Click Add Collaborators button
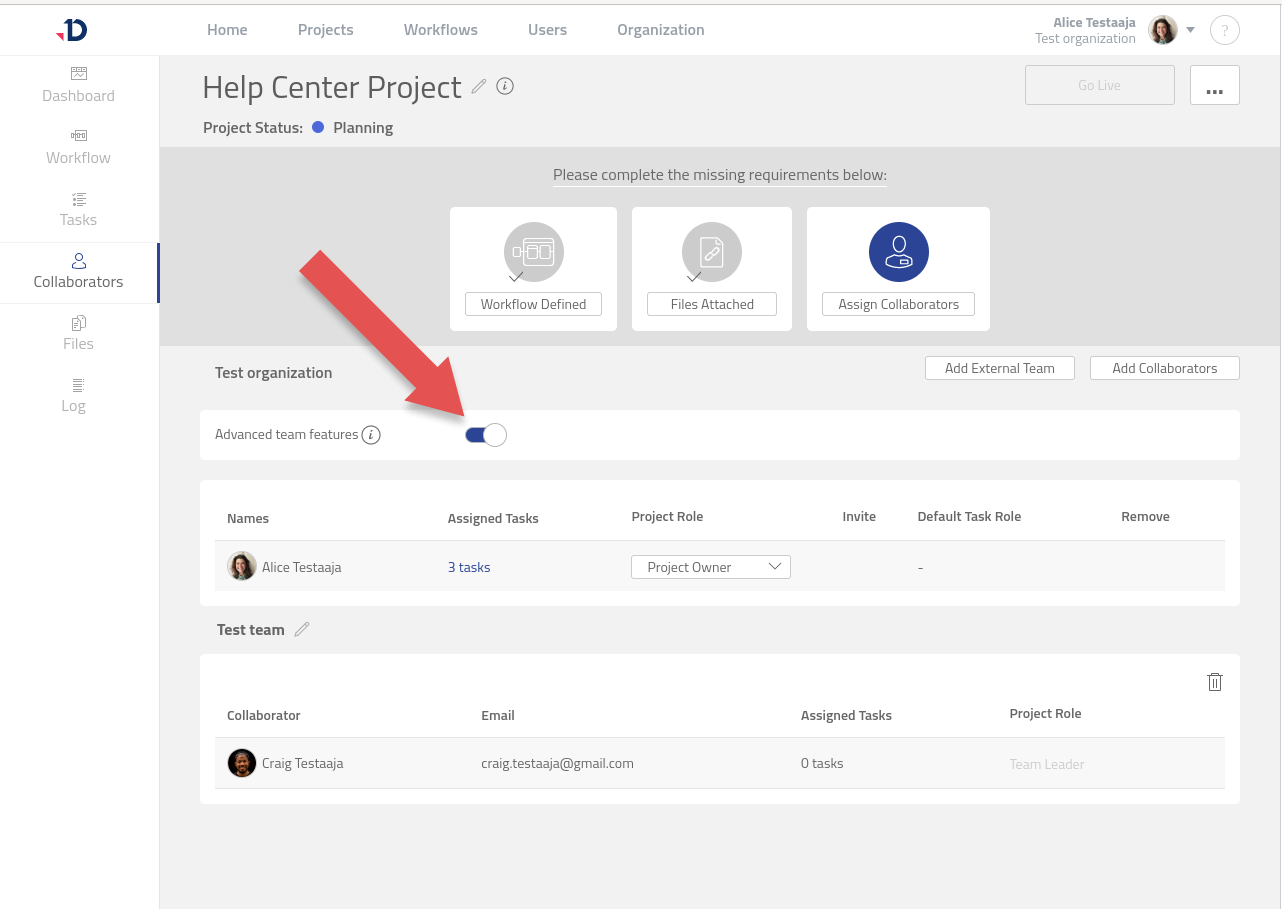Screen dimensions: 1282x909 point(1164,368)
